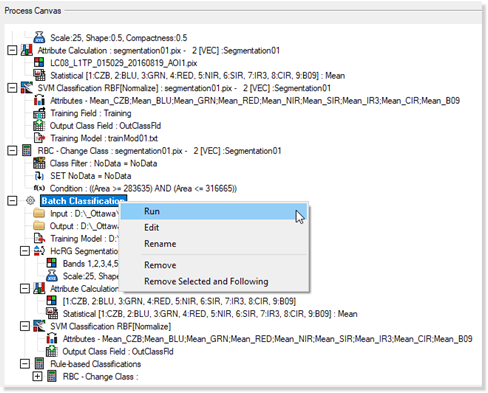Click icon beside lower Output Class Field row

(52, 351)
